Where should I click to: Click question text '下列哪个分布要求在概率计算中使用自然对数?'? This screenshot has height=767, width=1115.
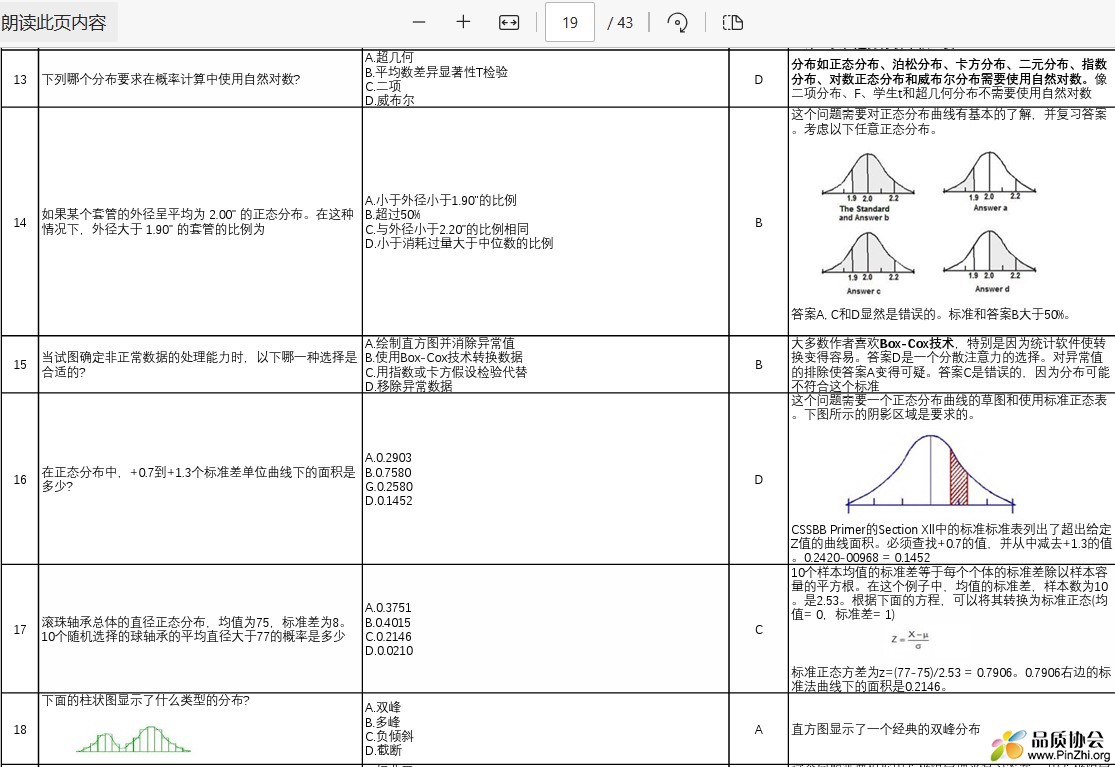pos(171,79)
